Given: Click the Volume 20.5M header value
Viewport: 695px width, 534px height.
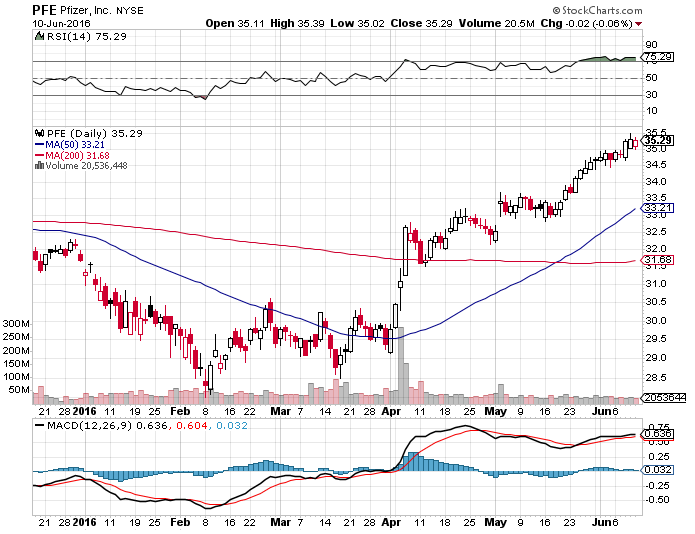Looking at the screenshot, I should [x=496, y=23].
